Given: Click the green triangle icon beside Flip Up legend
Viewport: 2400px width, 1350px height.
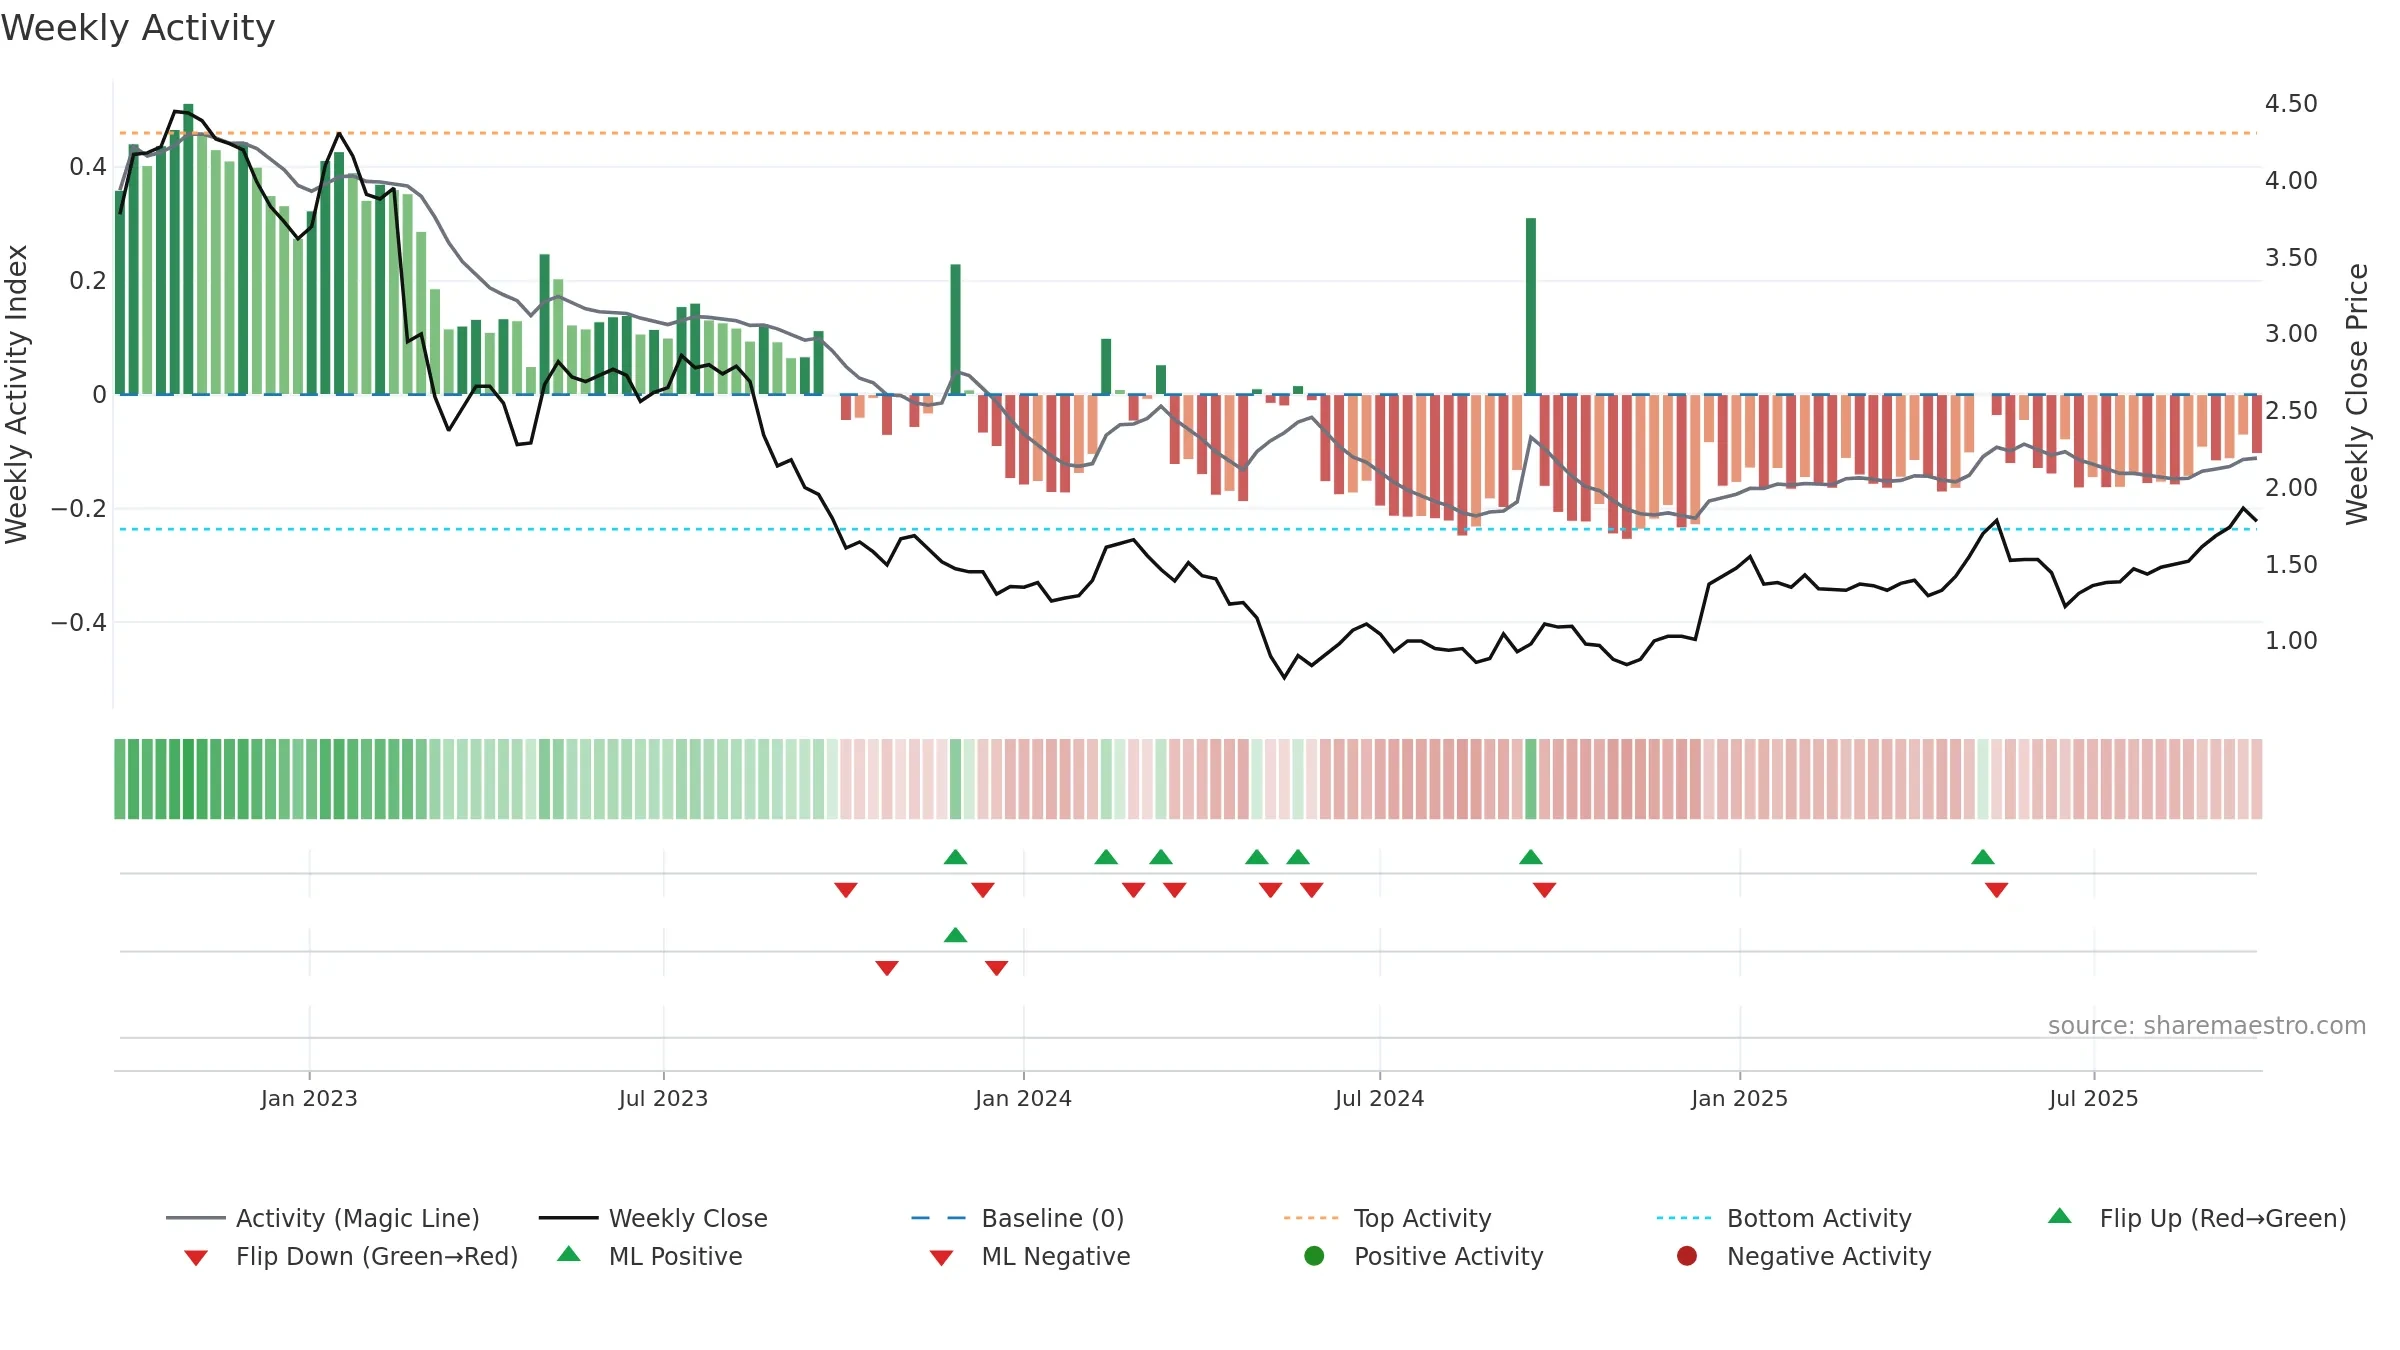Looking at the screenshot, I should click(2060, 1216).
